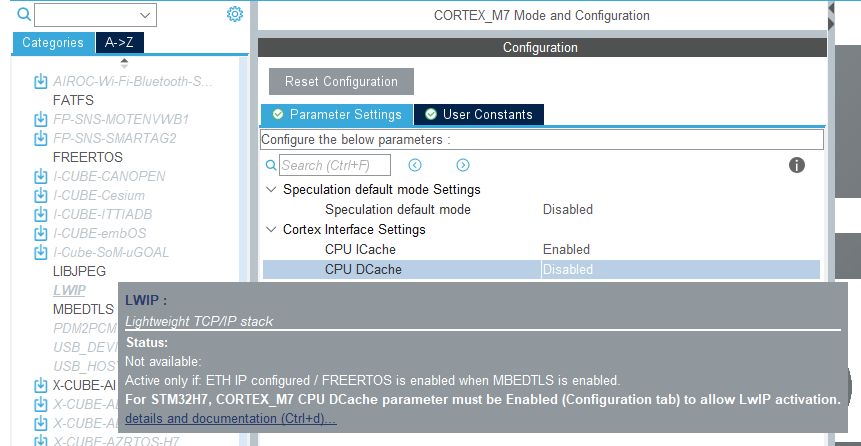
Task: Select AIROC-Wi-Fi-Bluetooth-S... middleware entry
Action: point(132,82)
